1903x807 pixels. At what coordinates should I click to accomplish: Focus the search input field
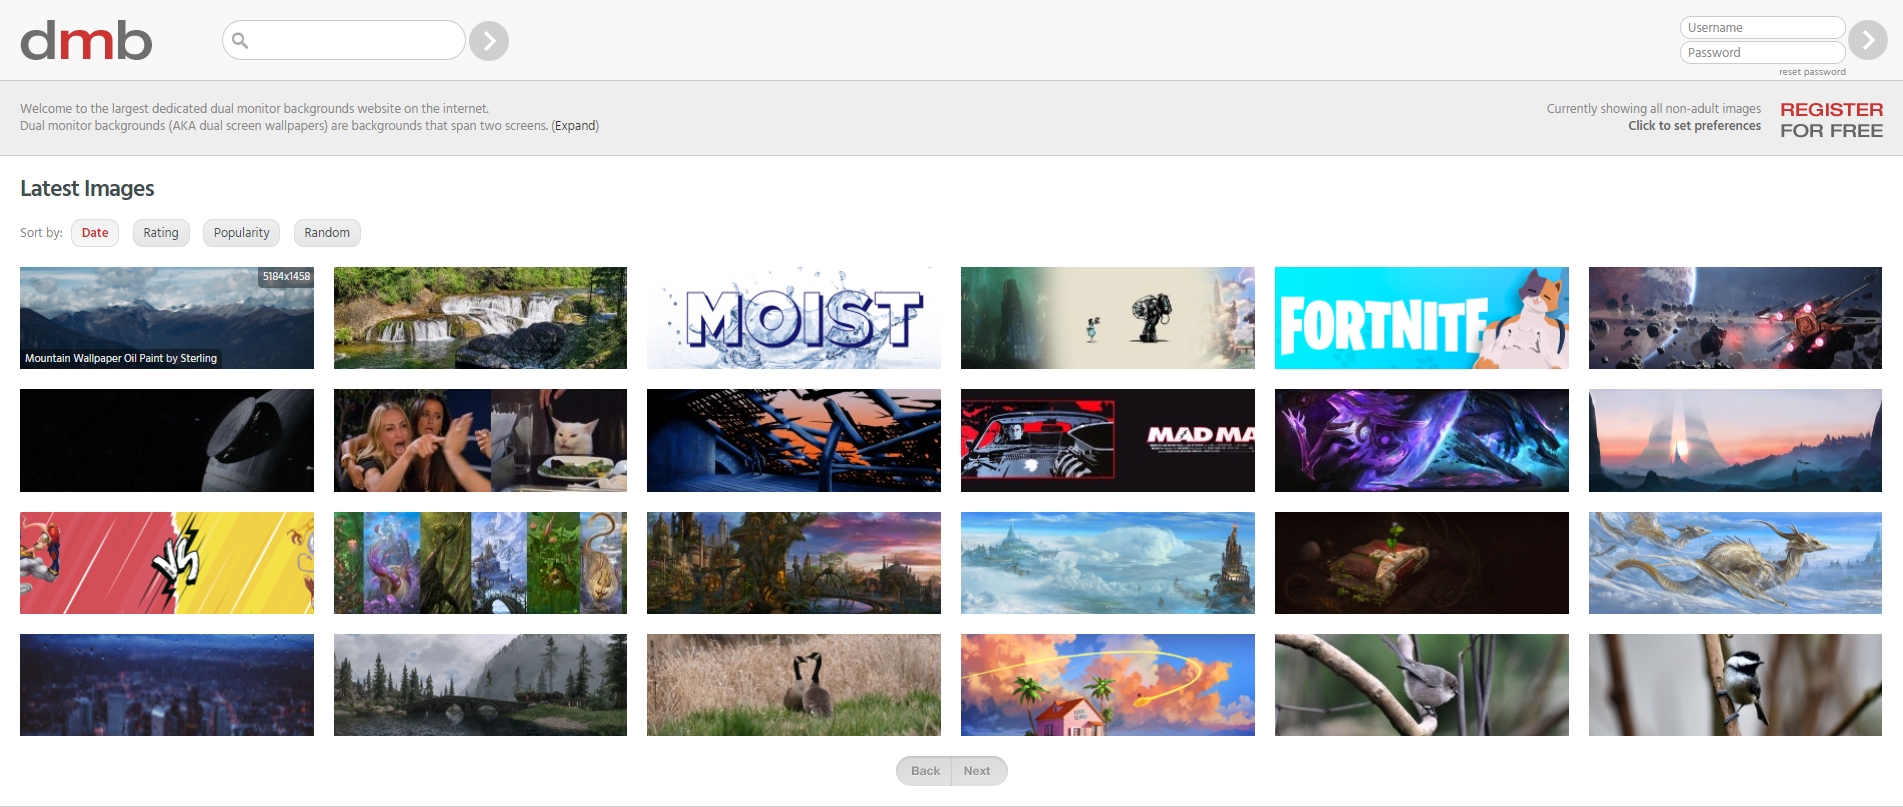(344, 40)
